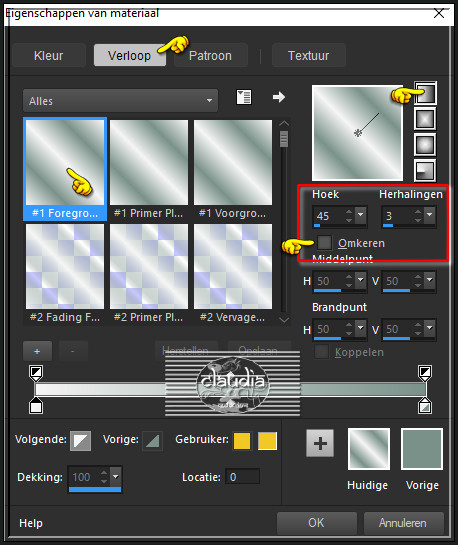Click the Vorige marker color icon

click(153, 441)
